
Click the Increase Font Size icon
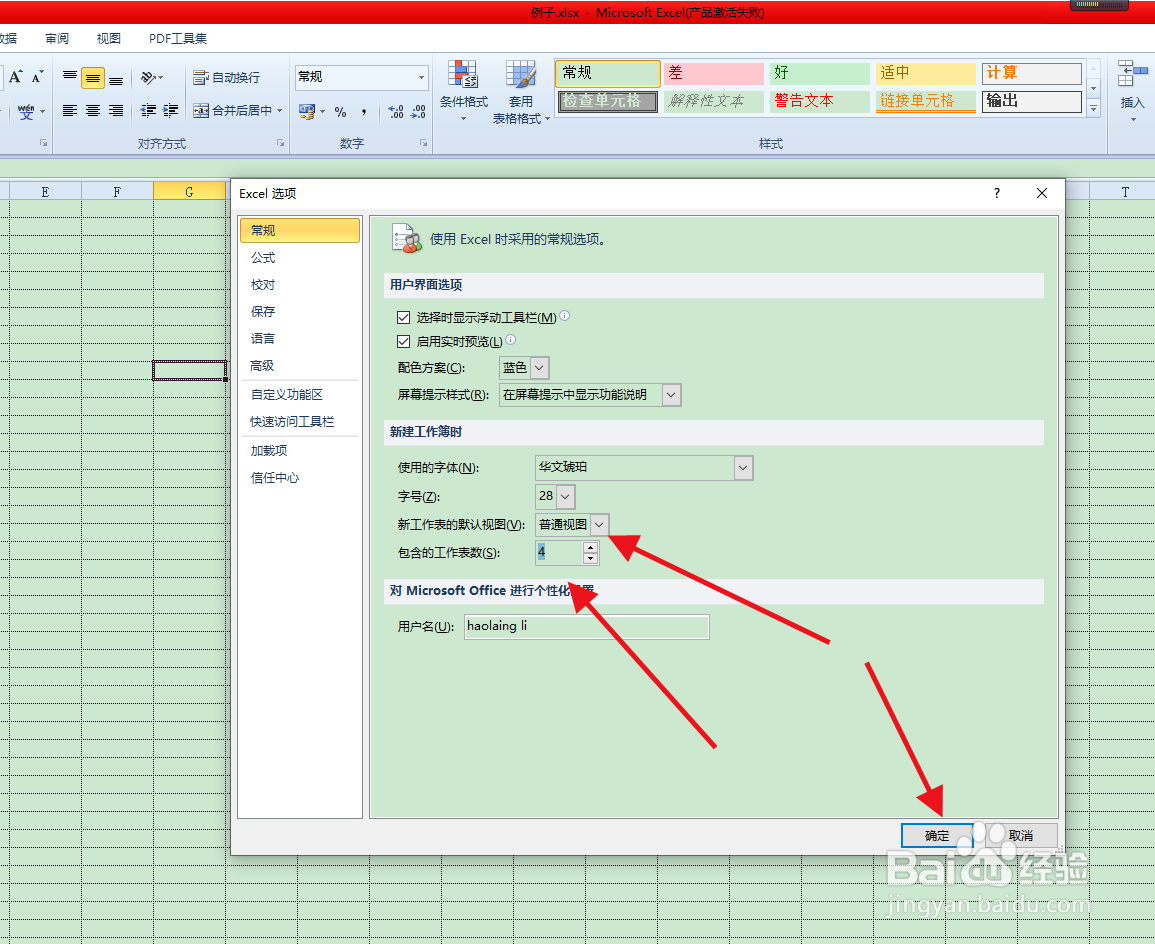coord(15,77)
